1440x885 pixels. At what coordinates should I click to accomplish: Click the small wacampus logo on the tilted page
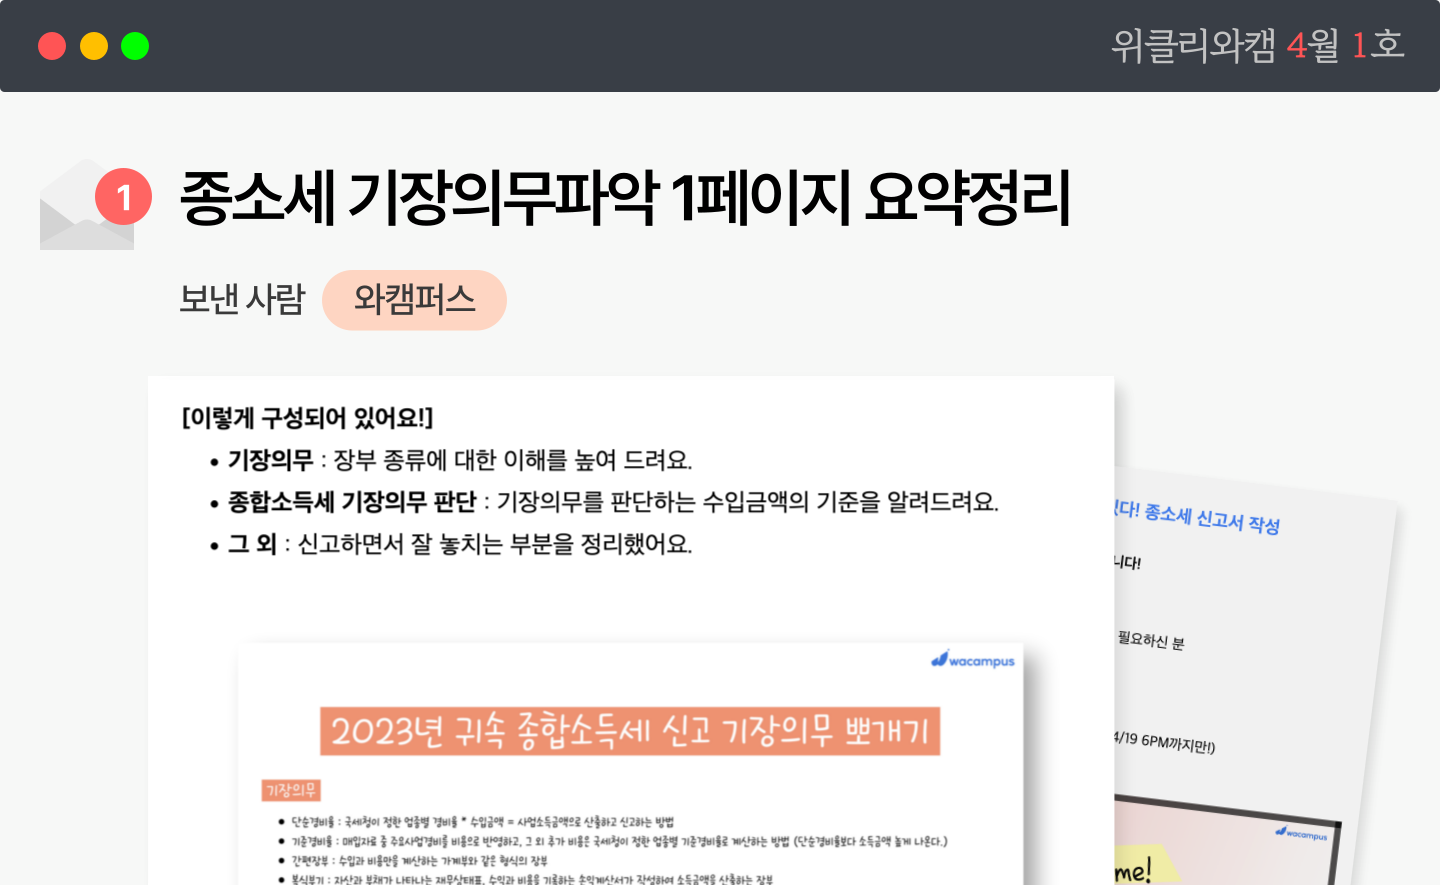pos(1301,833)
